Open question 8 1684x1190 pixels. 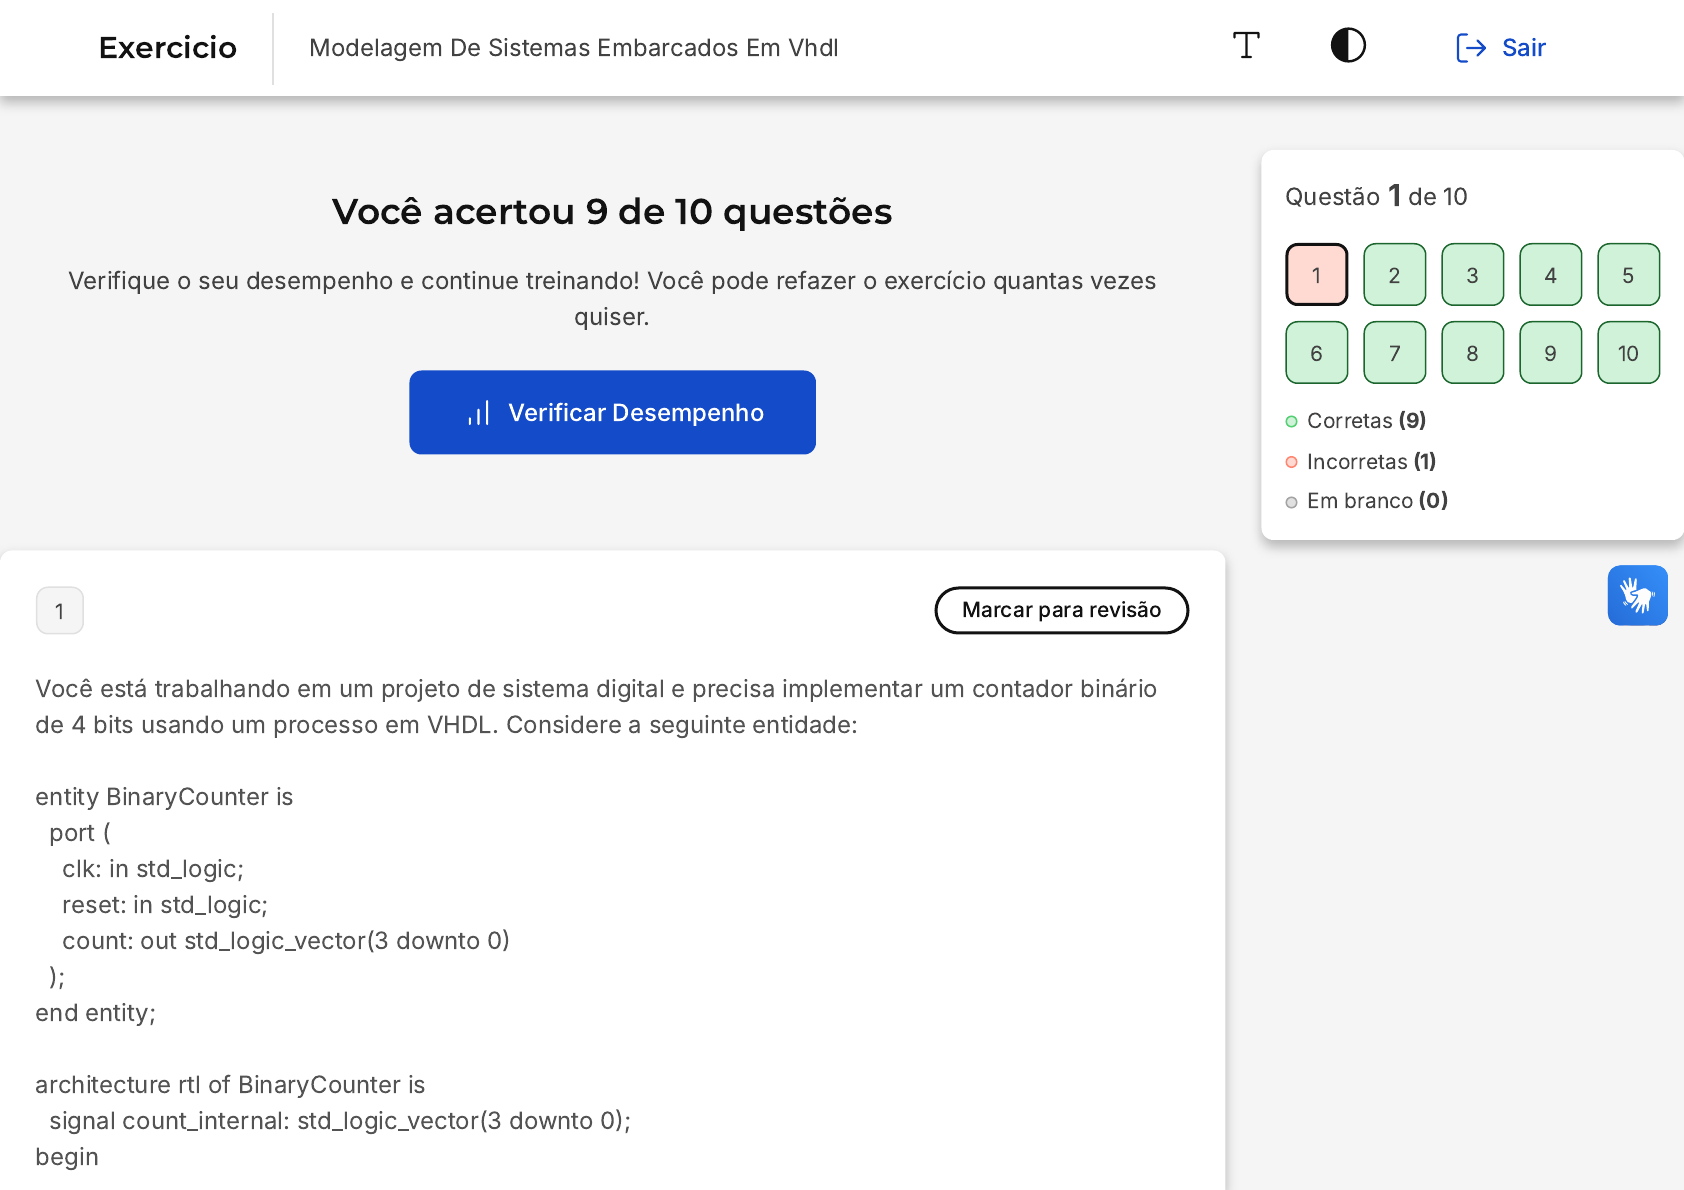click(x=1472, y=353)
